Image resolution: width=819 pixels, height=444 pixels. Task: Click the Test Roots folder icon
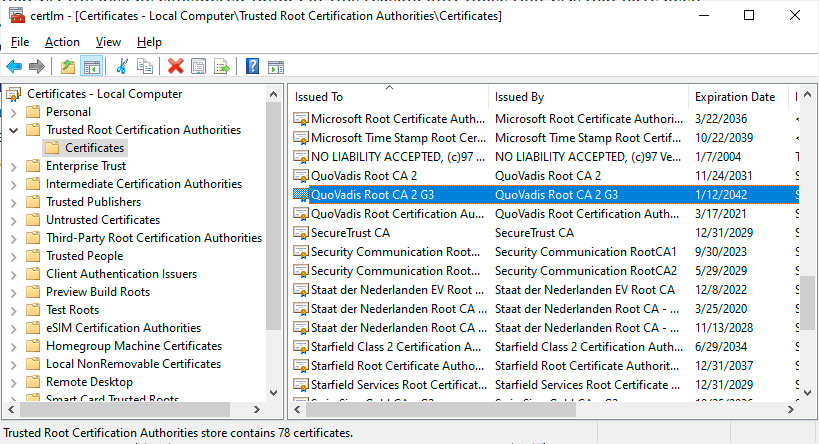click(x=33, y=310)
